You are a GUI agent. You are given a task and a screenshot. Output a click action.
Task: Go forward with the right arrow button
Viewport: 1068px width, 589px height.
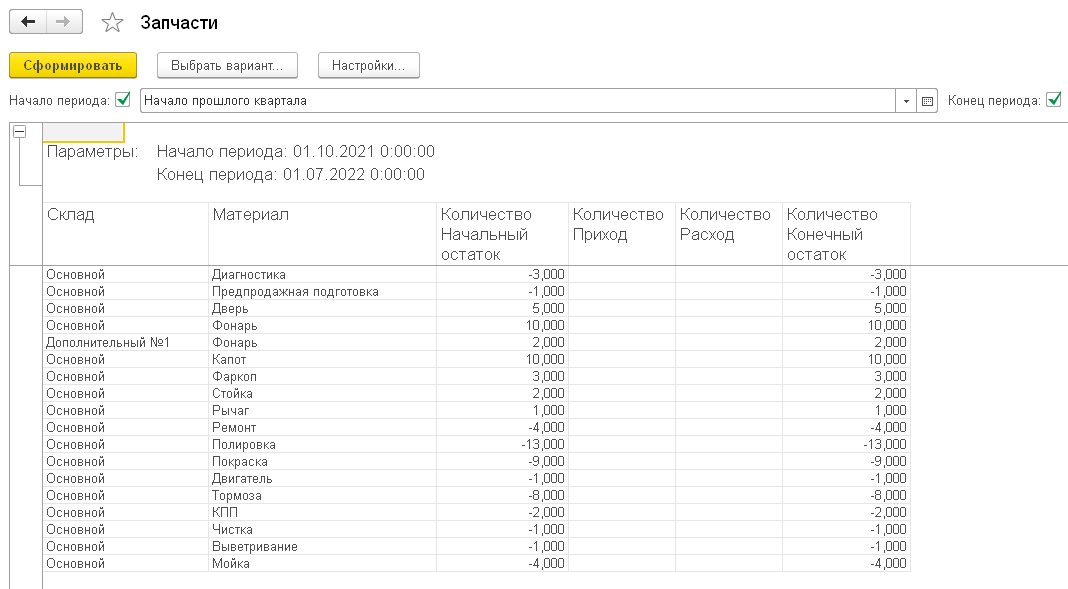click(64, 22)
